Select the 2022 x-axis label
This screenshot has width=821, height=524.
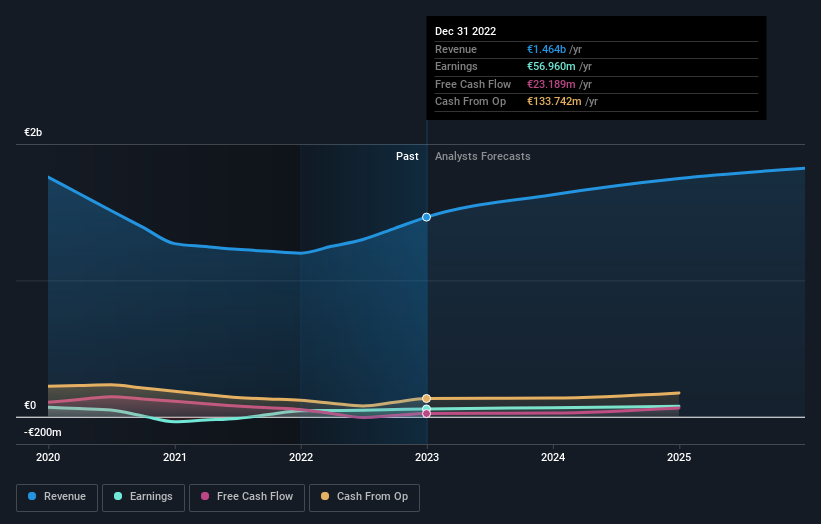pyautogui.click(x=301, y=457)
